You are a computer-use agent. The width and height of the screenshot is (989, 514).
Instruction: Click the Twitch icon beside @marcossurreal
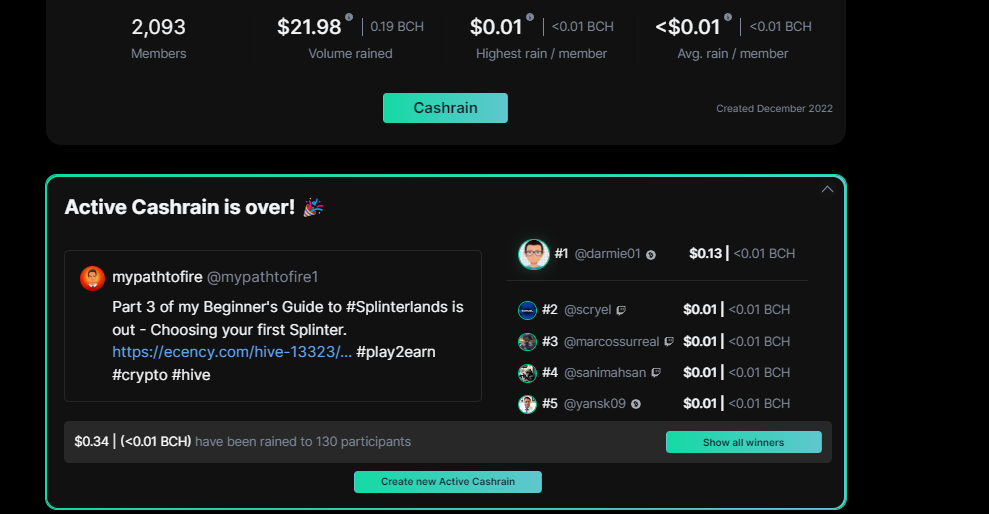coord(669,342)
